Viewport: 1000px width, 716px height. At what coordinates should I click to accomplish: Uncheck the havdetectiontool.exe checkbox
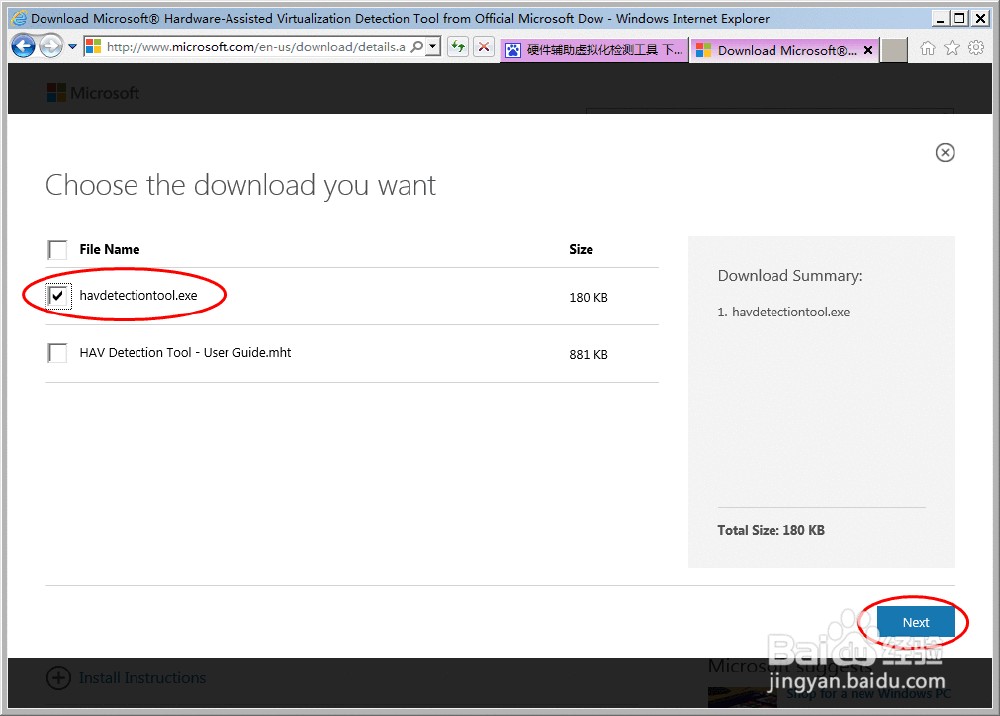click(57, 296)
